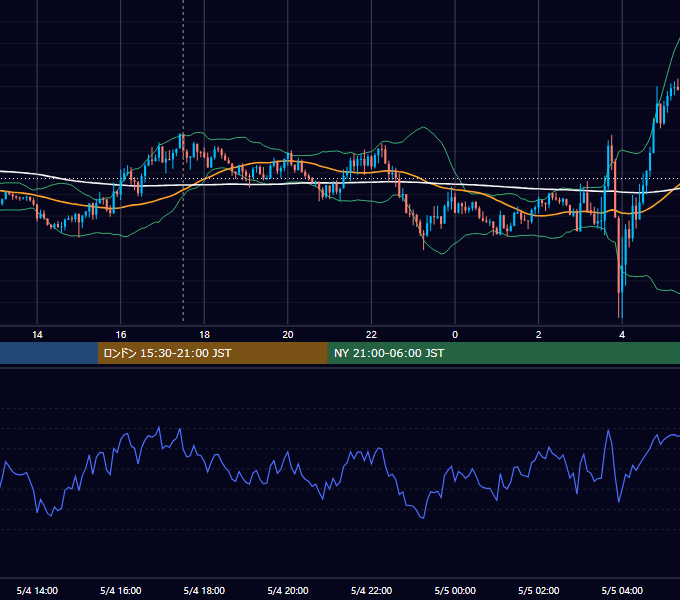Click the NY 21:00-06:00 JST session bar
The image size is (680, 600).
[x=503, y=353]
